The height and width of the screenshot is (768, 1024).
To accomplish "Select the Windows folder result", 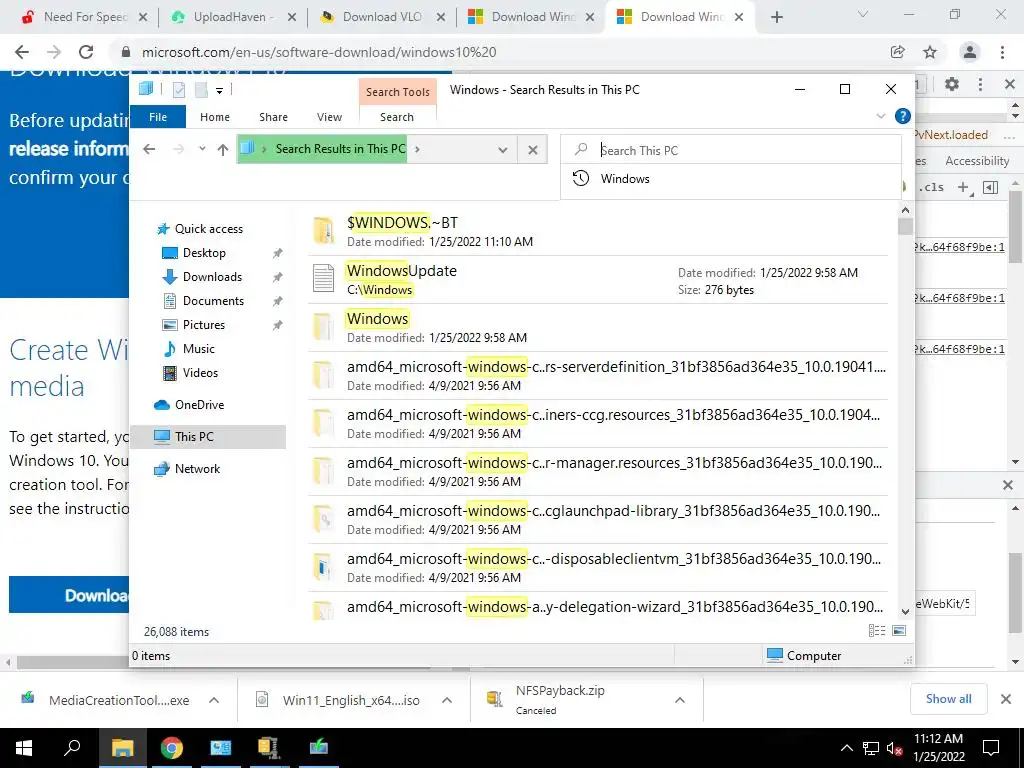I will (598, 327).
